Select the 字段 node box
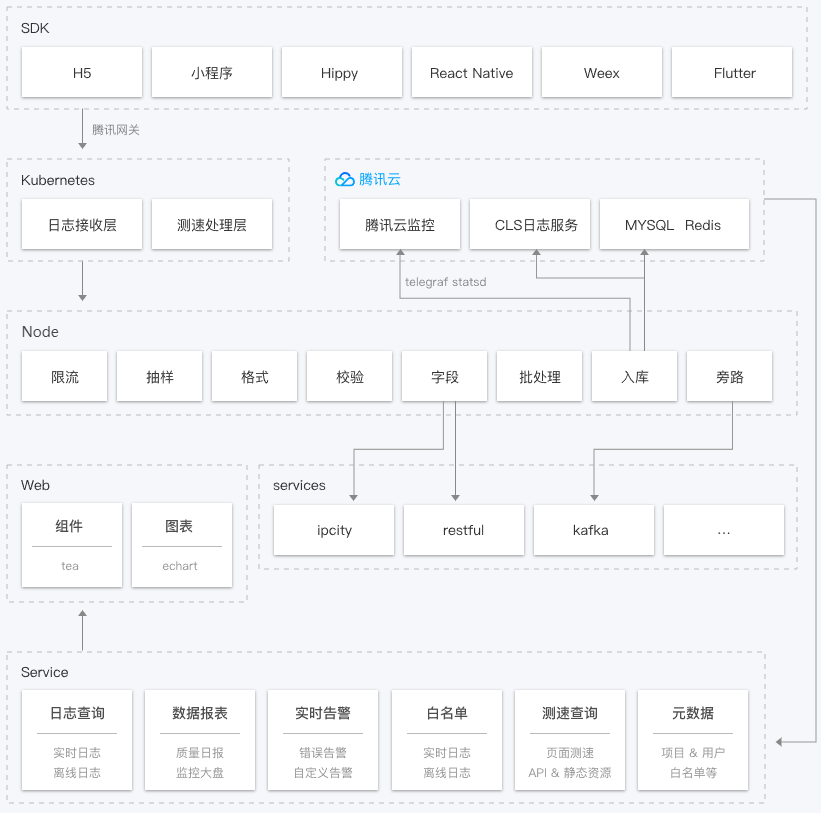Image resolution: width=821 pixels, height=813 pixels. click(x=445, y=376)
